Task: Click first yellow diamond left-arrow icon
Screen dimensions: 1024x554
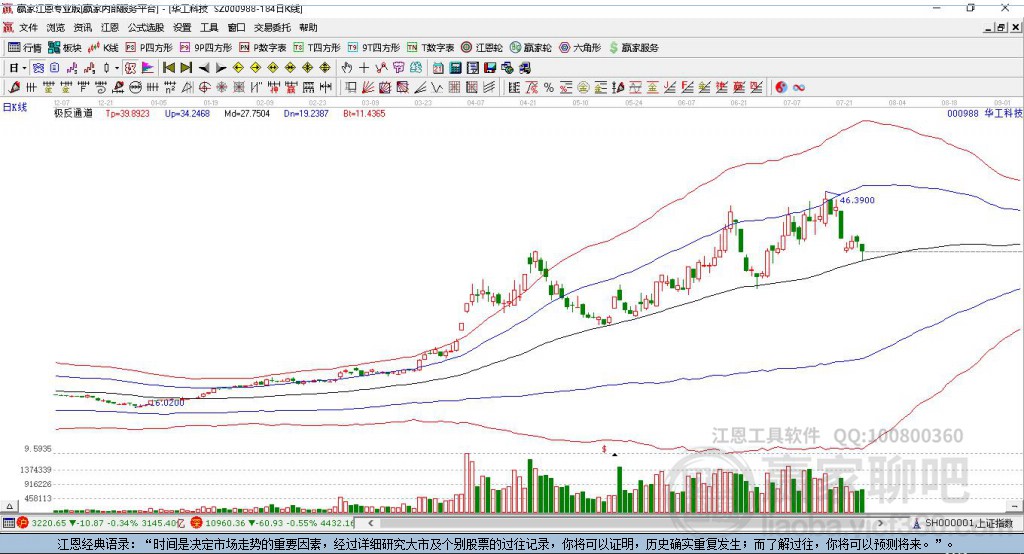Action: (x=238, y=68)
